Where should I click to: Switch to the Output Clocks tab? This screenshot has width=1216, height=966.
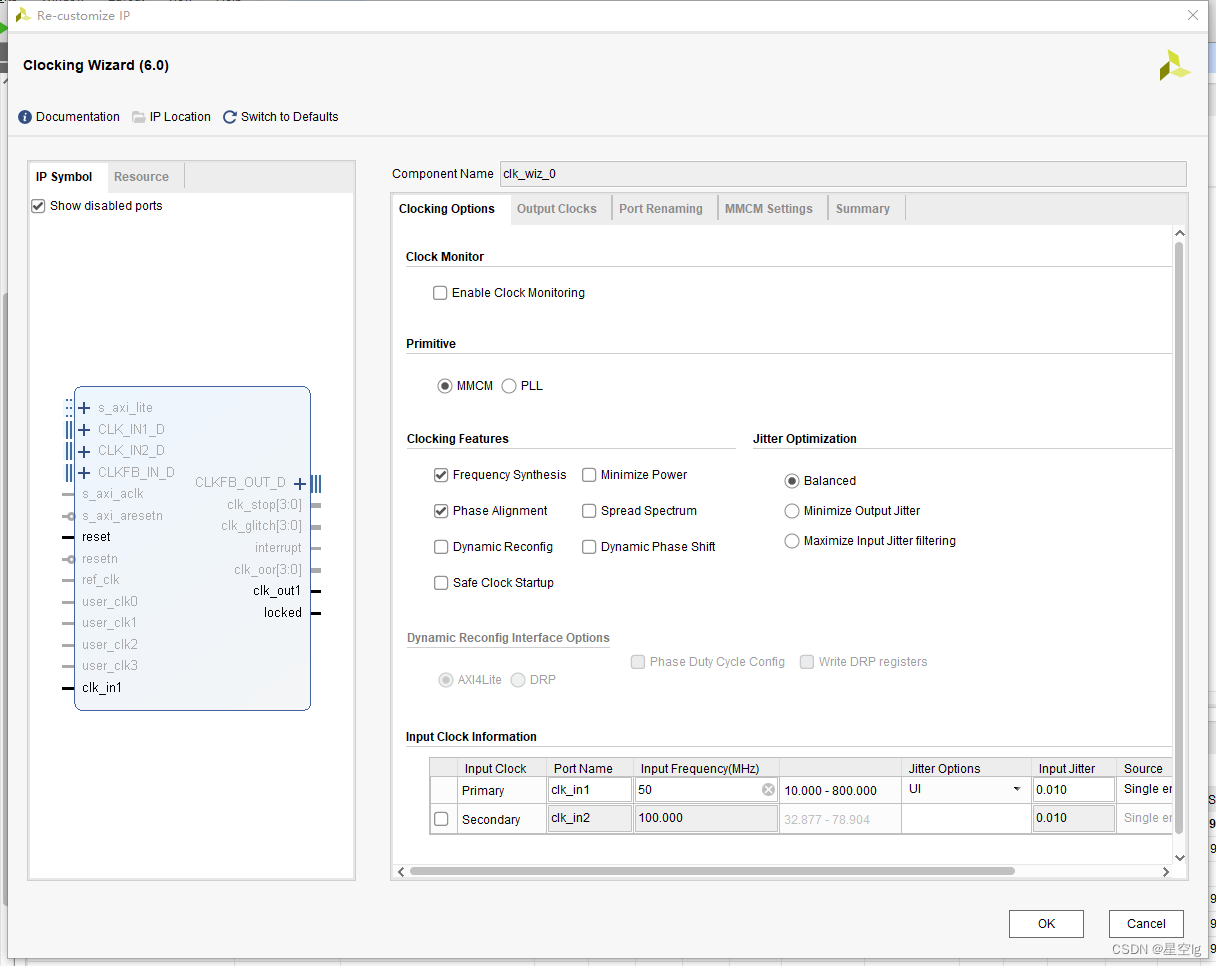pyautogui.click(x=557, y=209)
